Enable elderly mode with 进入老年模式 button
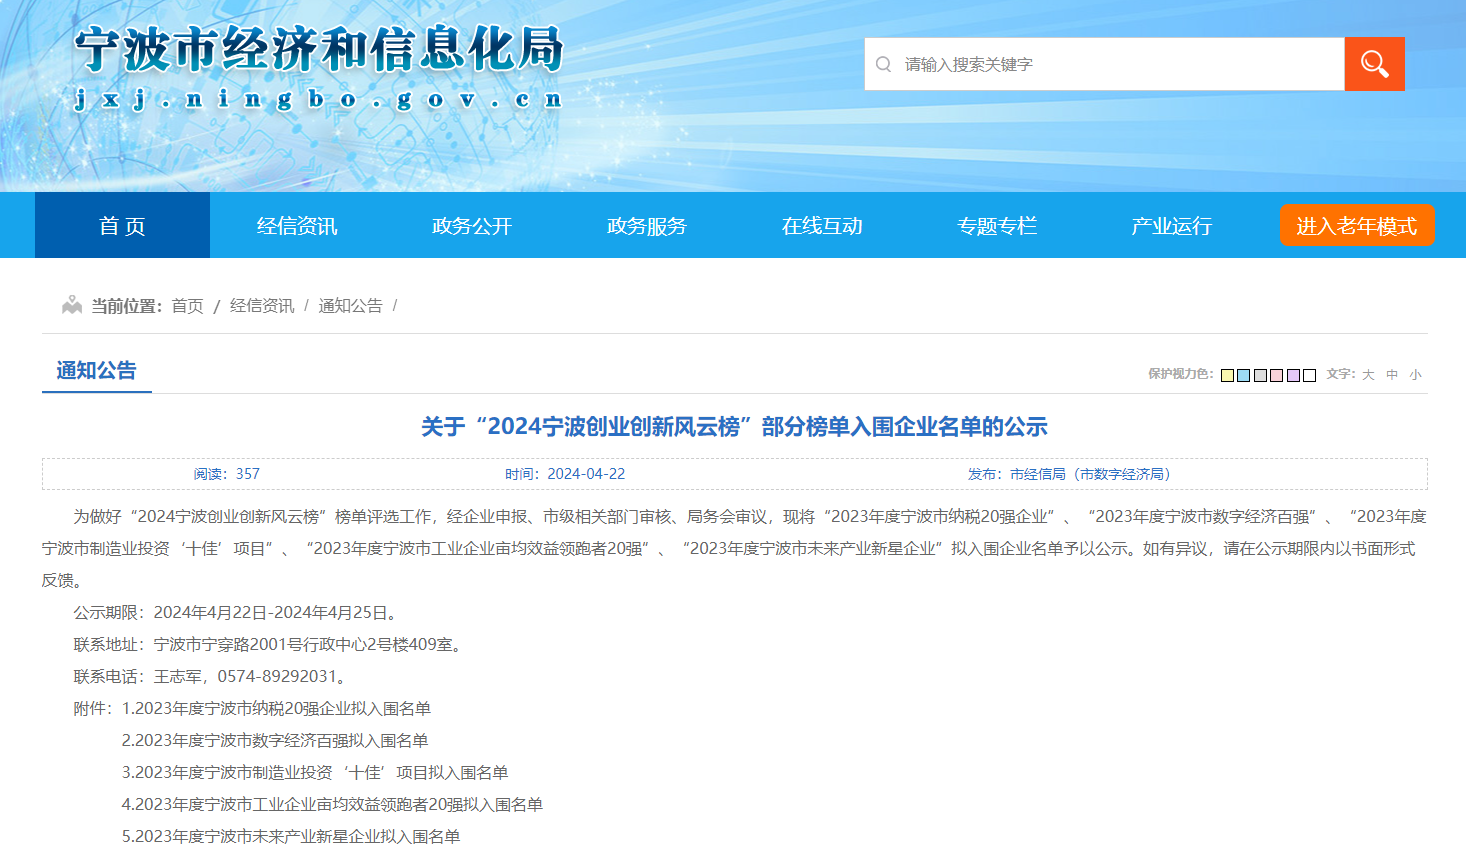 click(1356, 226)
